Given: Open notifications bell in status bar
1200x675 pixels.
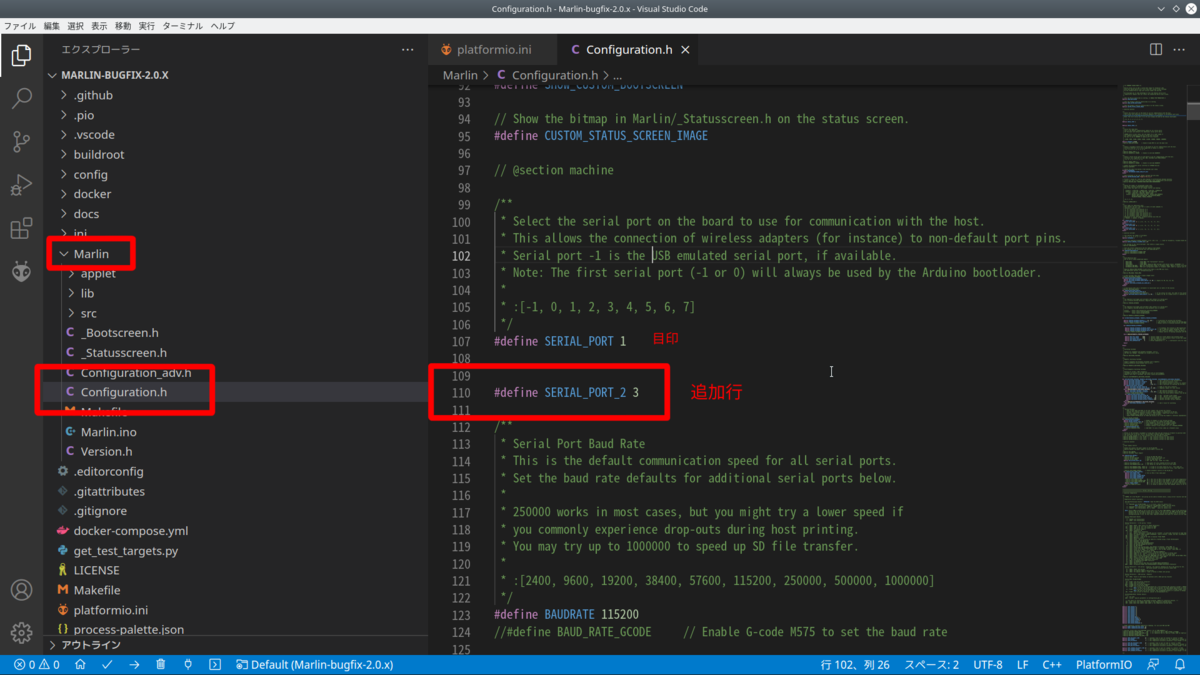Looking at the screenshot, I should [1181, 665].
